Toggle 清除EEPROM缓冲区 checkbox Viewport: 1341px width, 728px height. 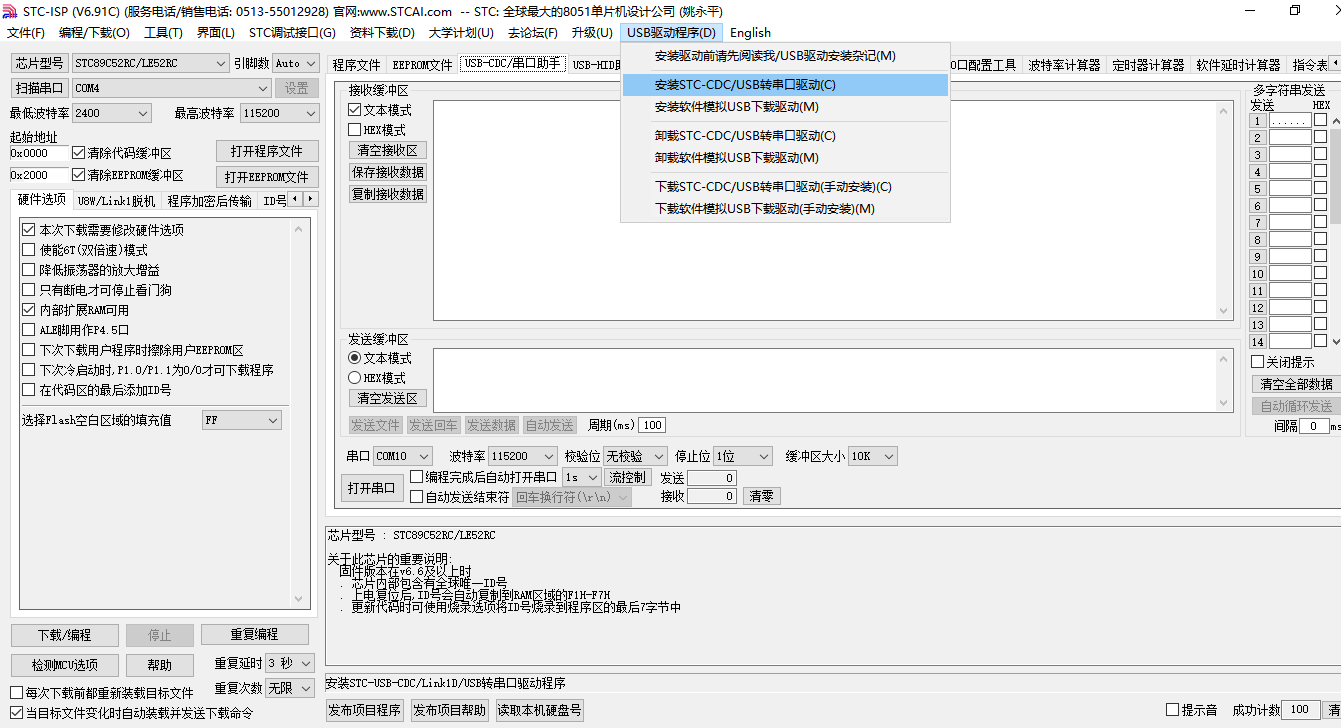pyautogui.click(x=79, y=175)
